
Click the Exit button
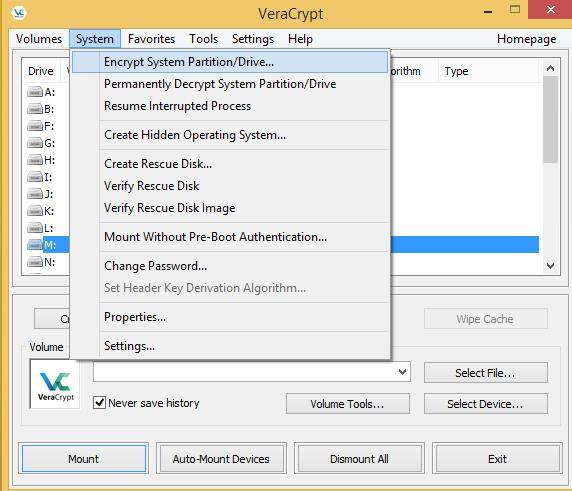[497, 459]
